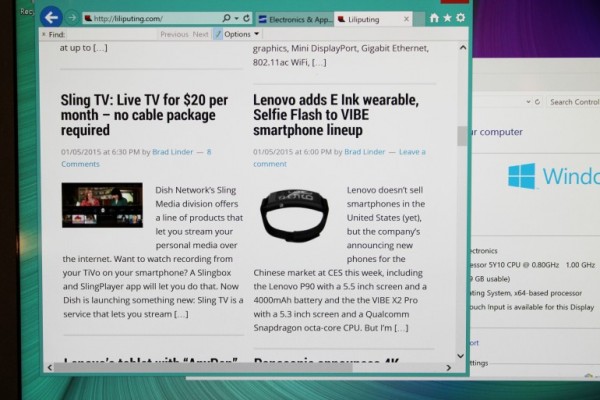This screenshot has height=400, width=600.
Task: Click the Sling TV article thumbnail
Action: pos(102,205)
